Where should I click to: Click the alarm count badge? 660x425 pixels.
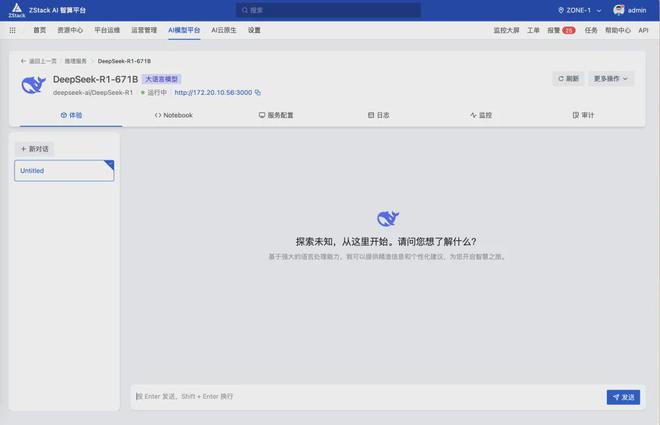click(569, 30)
